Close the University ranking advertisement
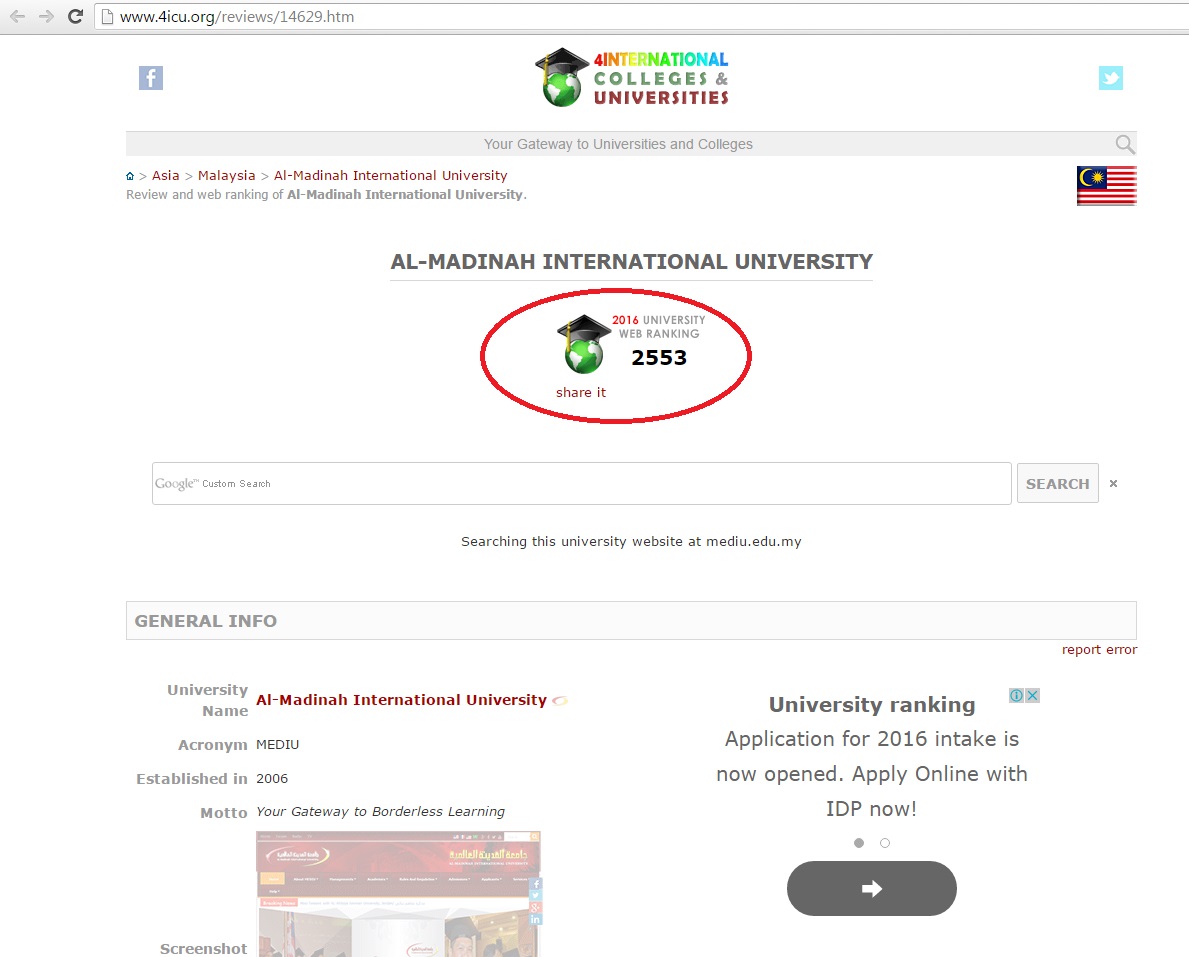The height and width of the screenshot is (957, 1189). click(x=1032, y=695)
